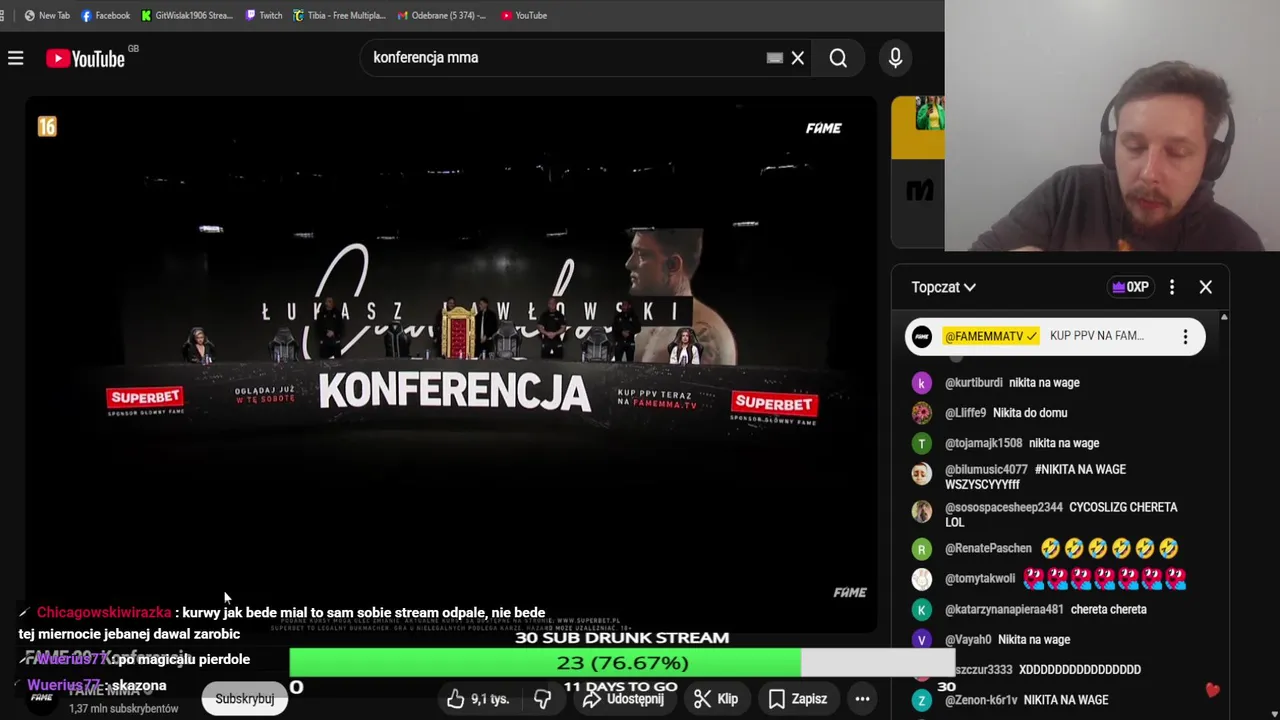1280x720 pixels.
Task: Click the age rating 16 badge
Action: pyautogui.click(x=47, y=126)
